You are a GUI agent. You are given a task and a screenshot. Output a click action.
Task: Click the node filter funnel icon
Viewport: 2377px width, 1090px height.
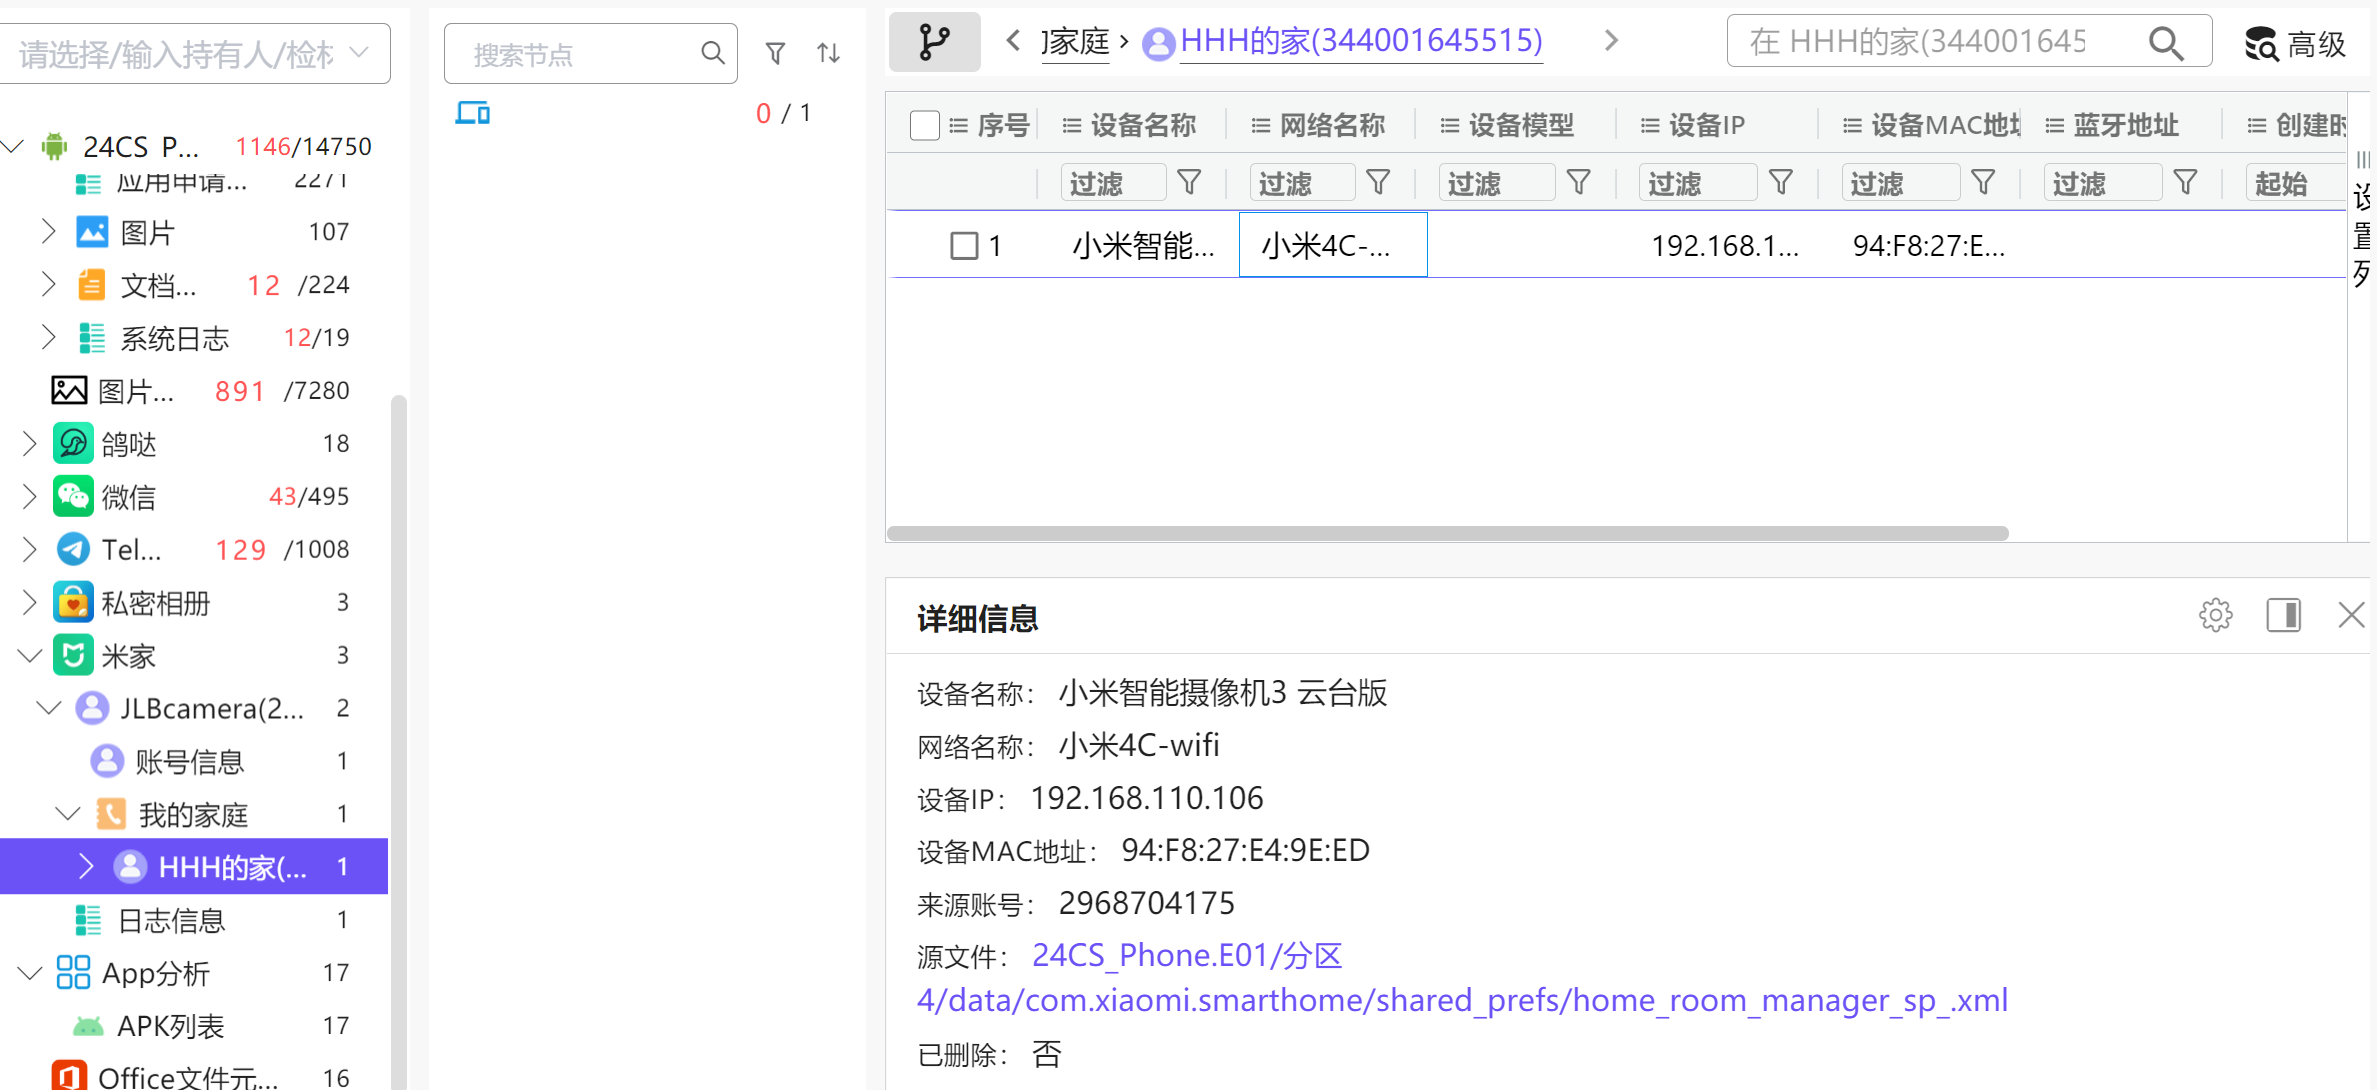(x=775, y=53)
